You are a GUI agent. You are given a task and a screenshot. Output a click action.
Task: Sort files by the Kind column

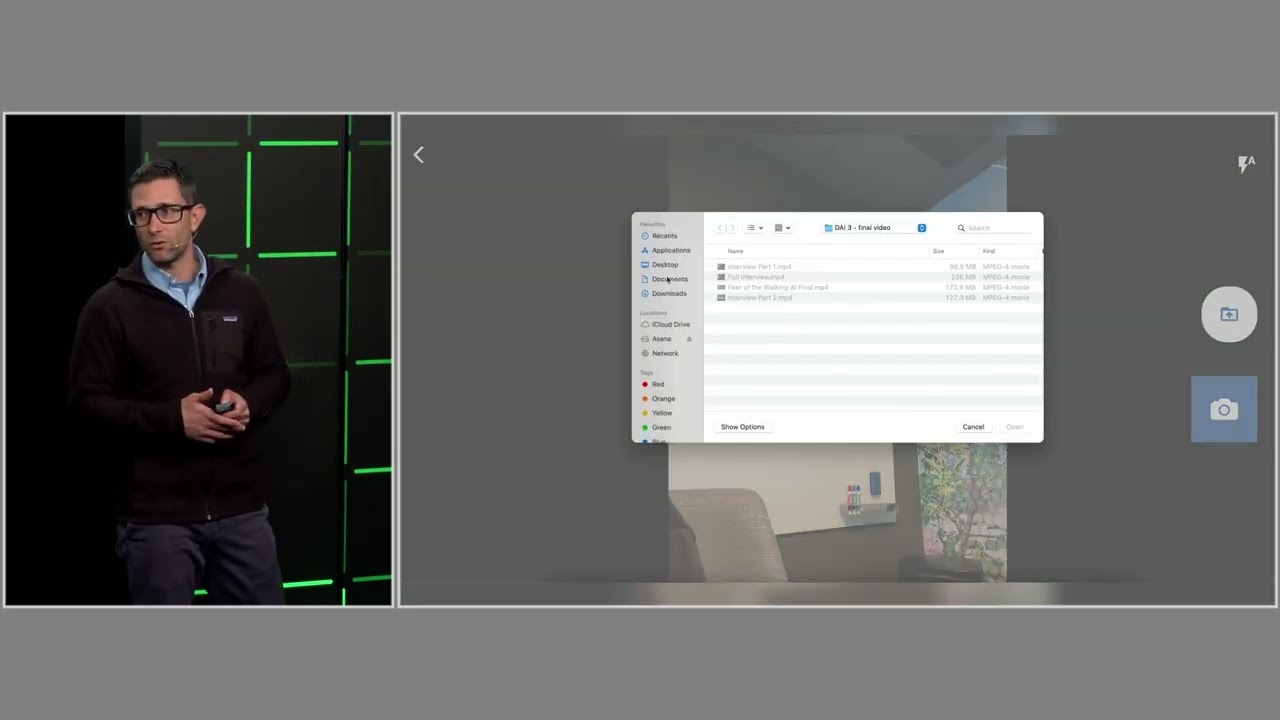[989, 251]
